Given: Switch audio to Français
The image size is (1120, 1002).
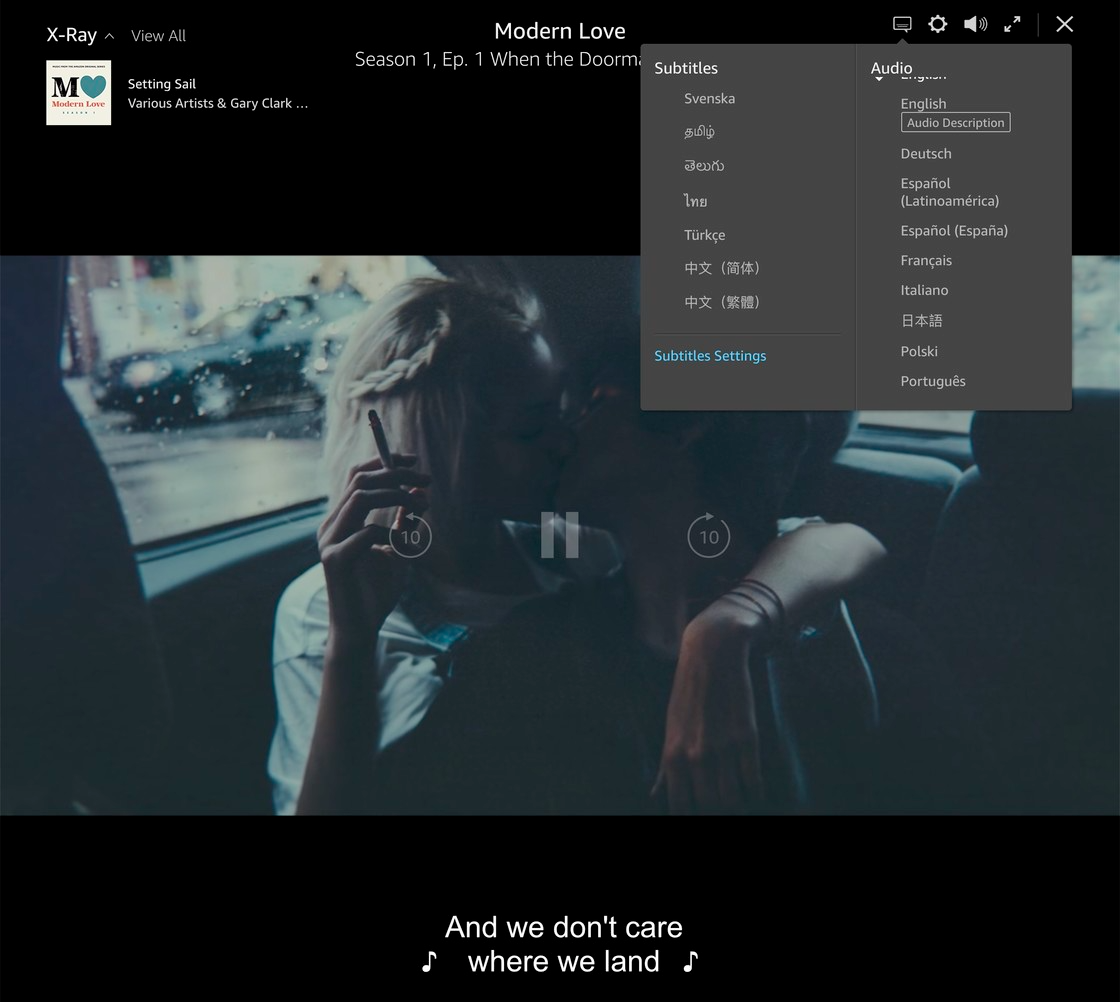Looking at the screenshot, I should click(x=925, y=260).
